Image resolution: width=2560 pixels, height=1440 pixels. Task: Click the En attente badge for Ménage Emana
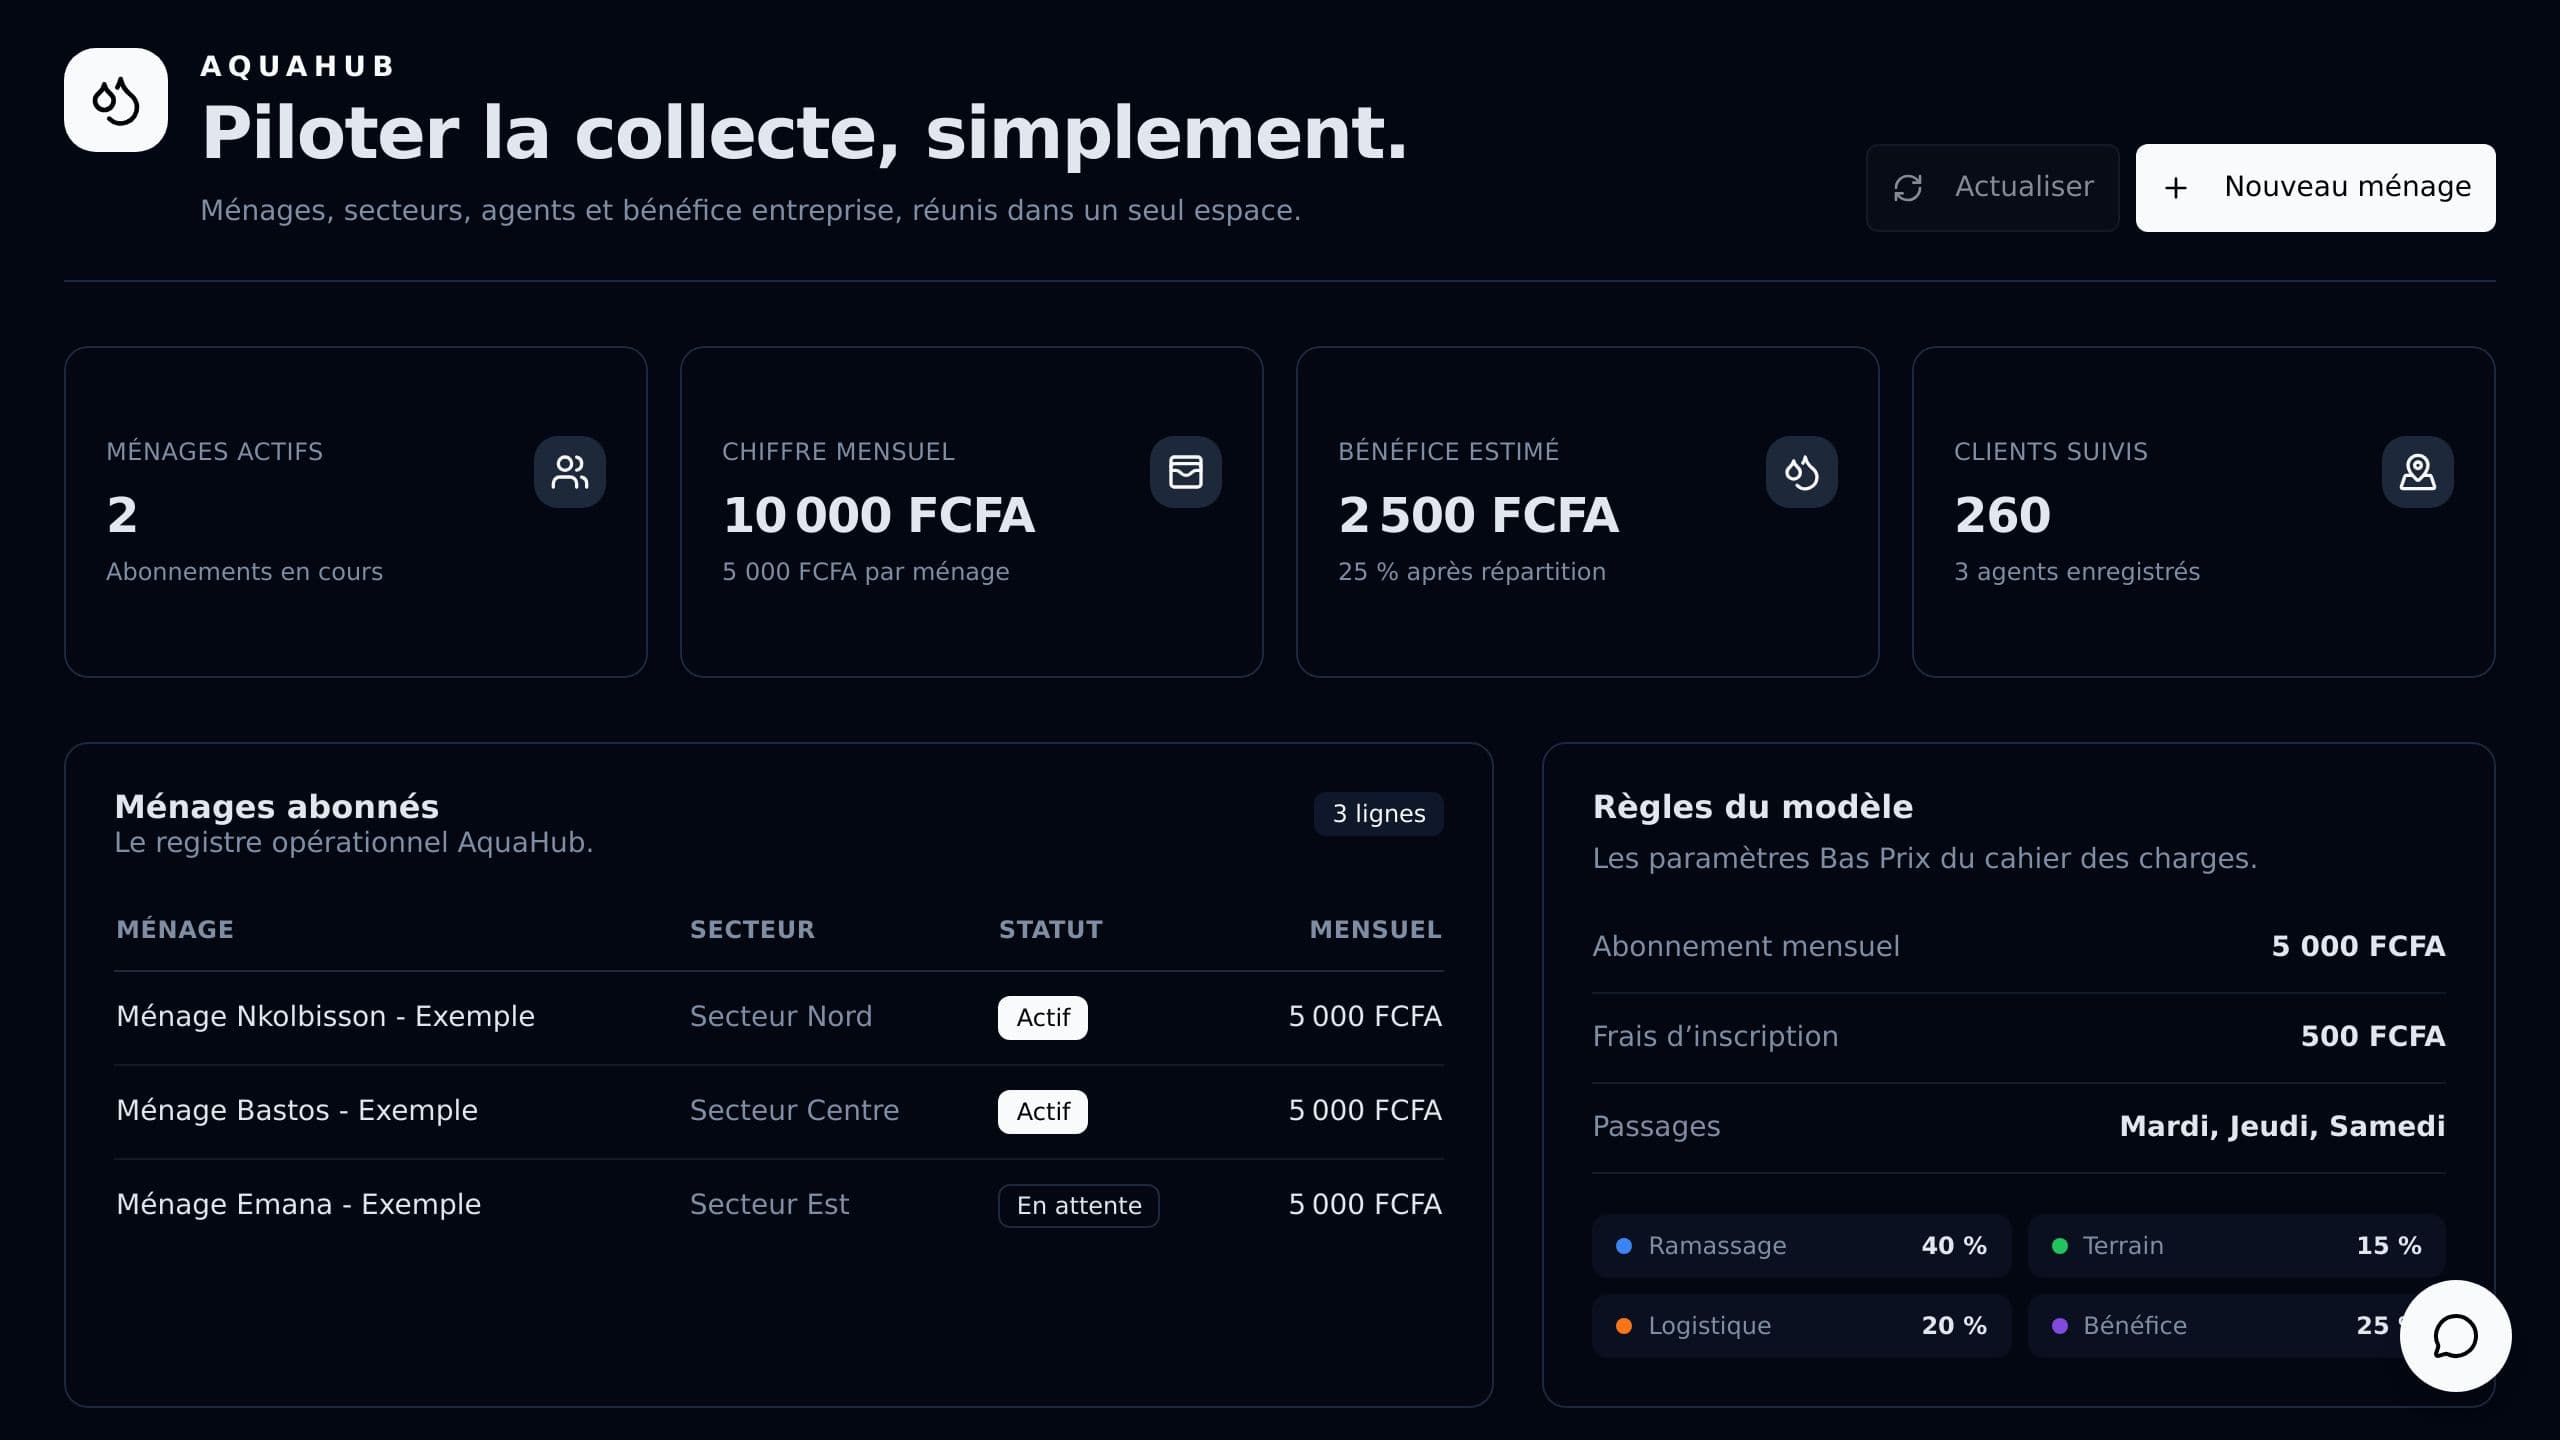point(1079,1206)
